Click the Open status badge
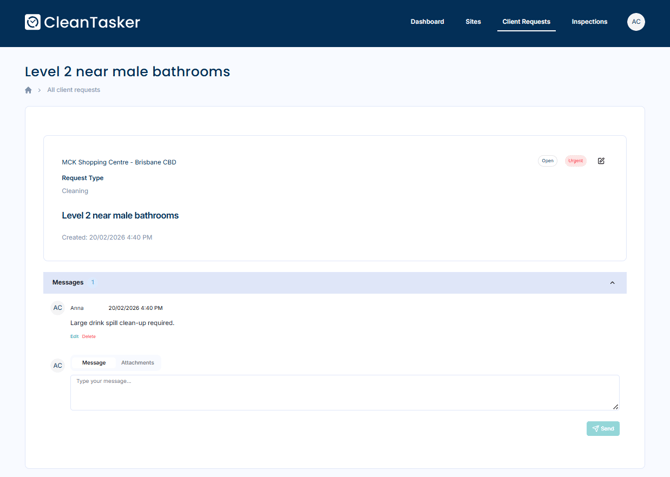 tap(547, 161)
